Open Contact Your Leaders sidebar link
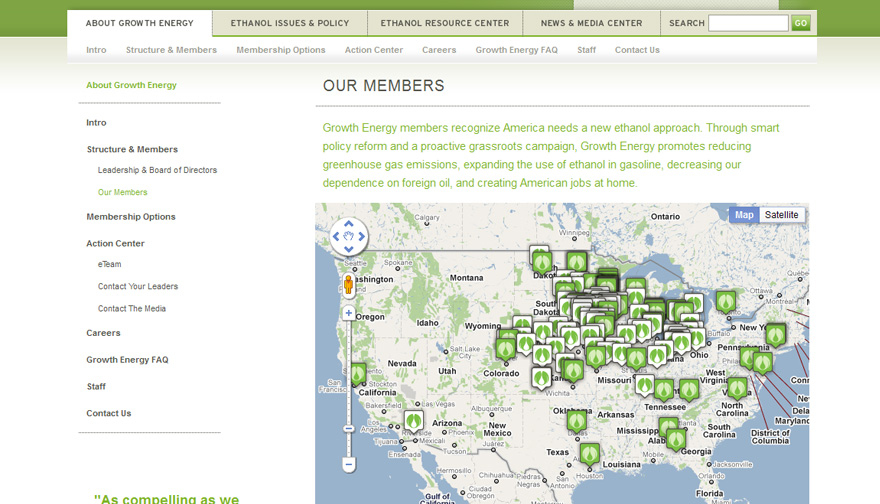 (x=138, y=286)
